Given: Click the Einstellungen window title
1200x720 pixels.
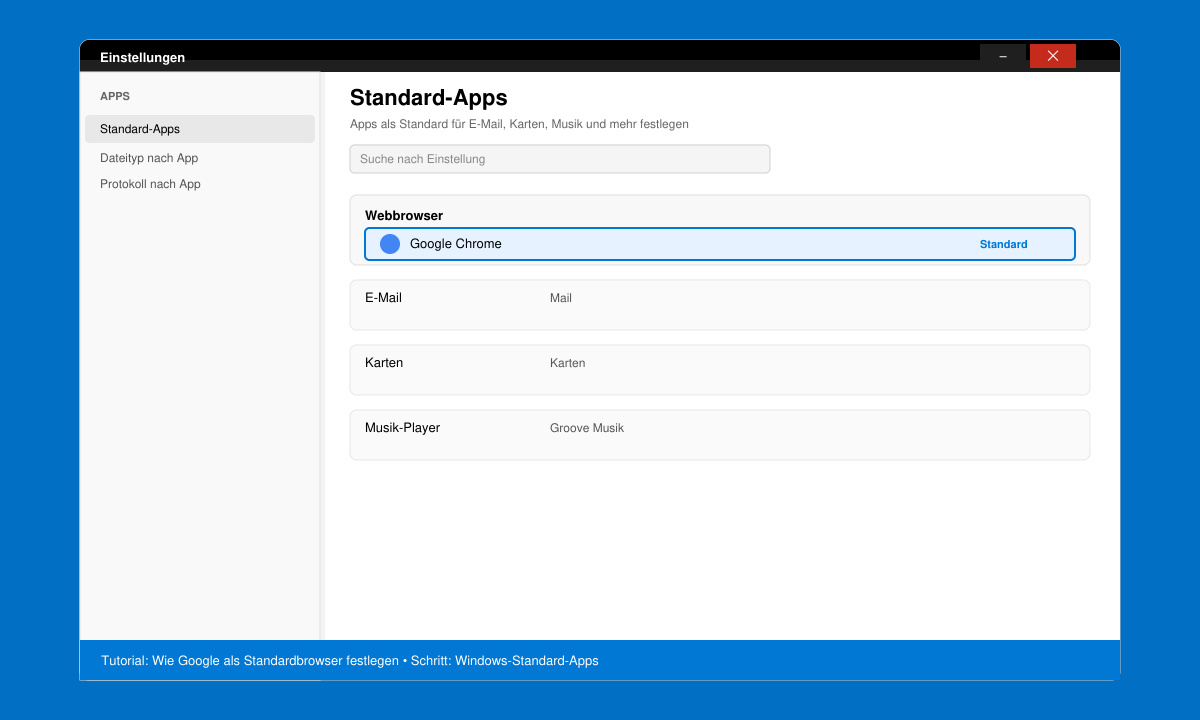Looking at the screenshot, I should click(142, 58).
